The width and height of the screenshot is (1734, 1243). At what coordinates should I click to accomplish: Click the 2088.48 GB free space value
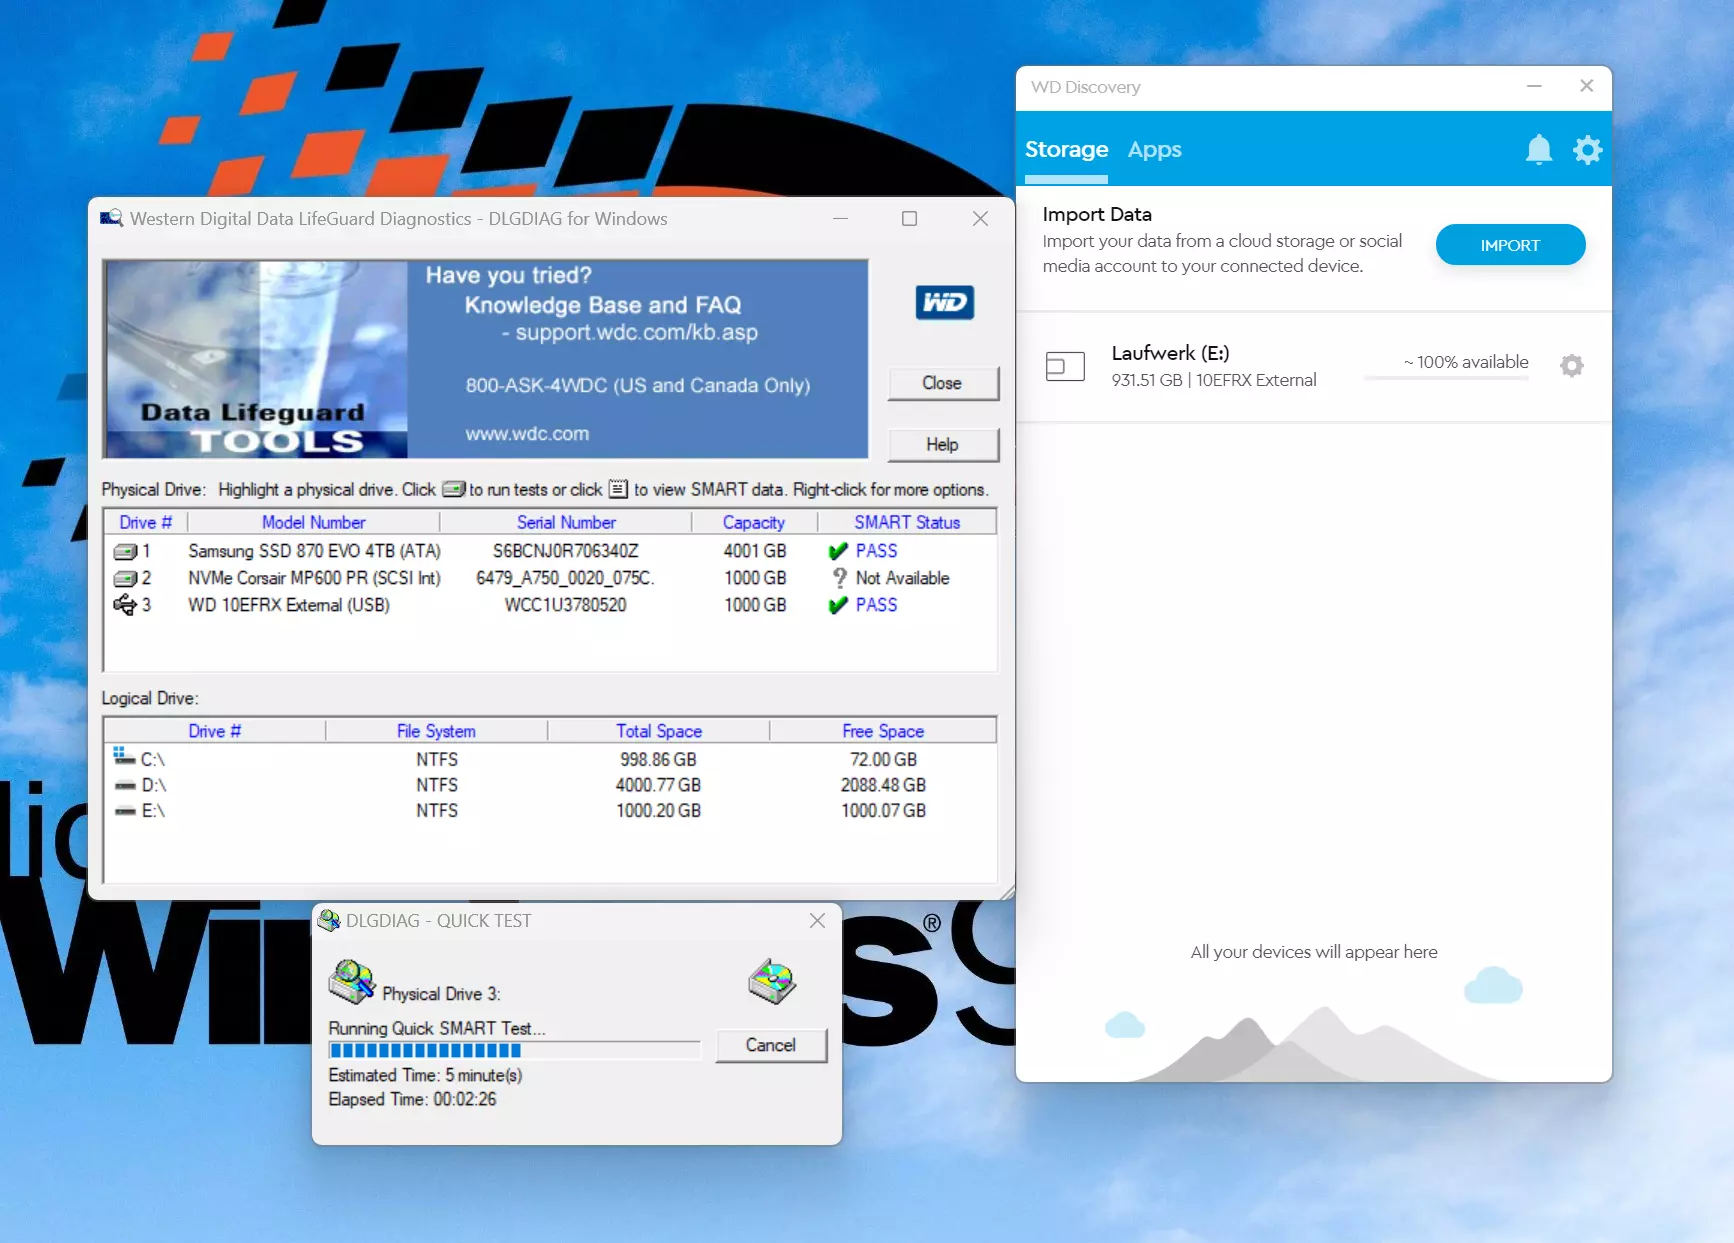point(883,785)
